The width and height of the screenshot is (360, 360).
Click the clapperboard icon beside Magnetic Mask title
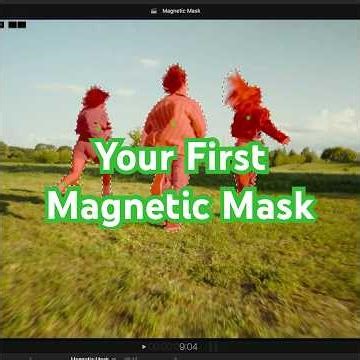[154, 11]
